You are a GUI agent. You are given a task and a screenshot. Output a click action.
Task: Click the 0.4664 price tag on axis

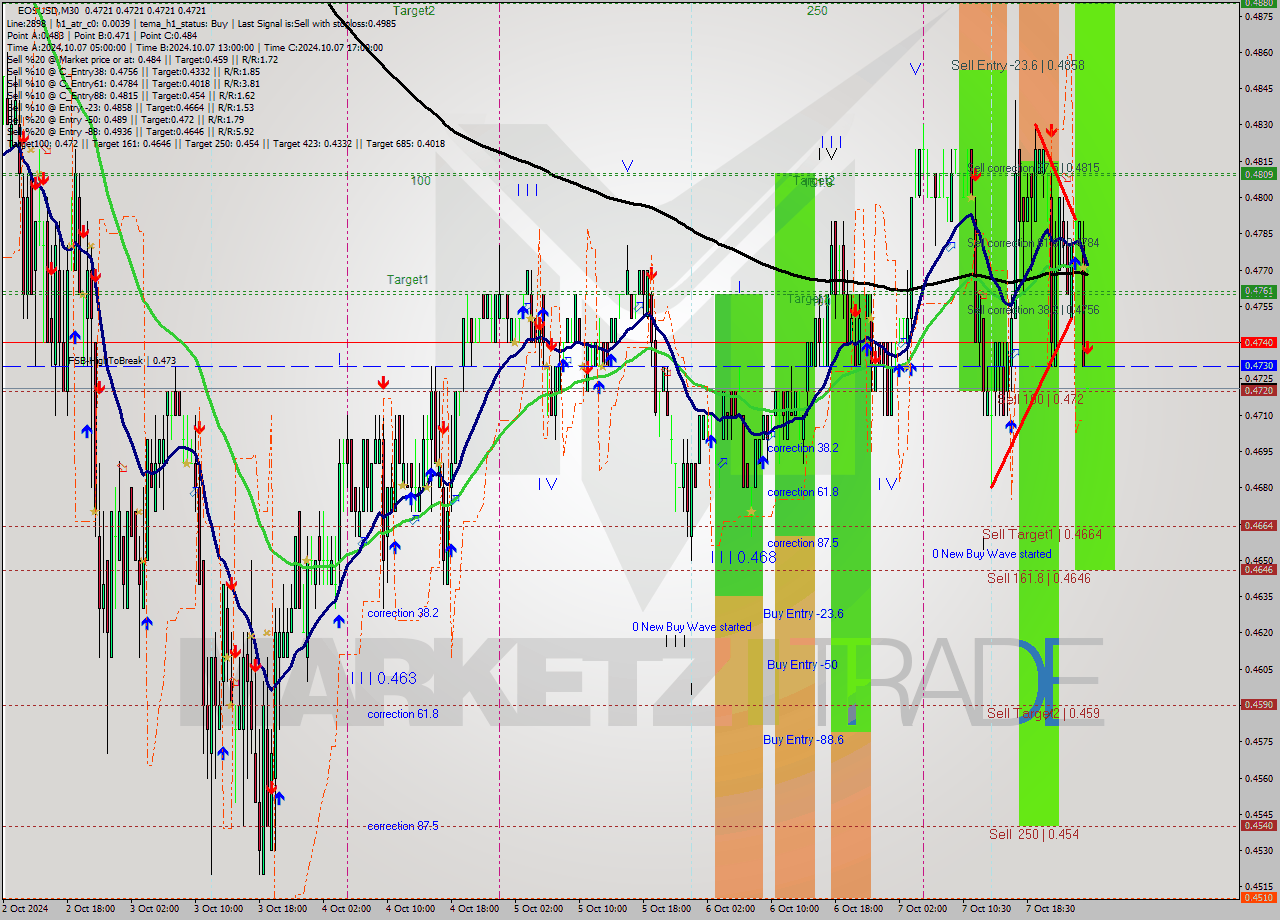(1258, 525)
